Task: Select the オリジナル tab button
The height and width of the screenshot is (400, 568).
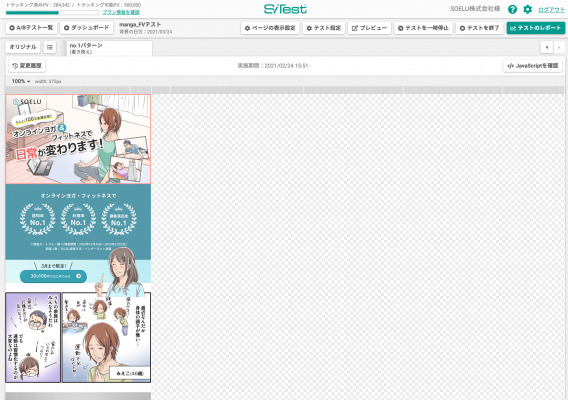Action: point(23,47)
